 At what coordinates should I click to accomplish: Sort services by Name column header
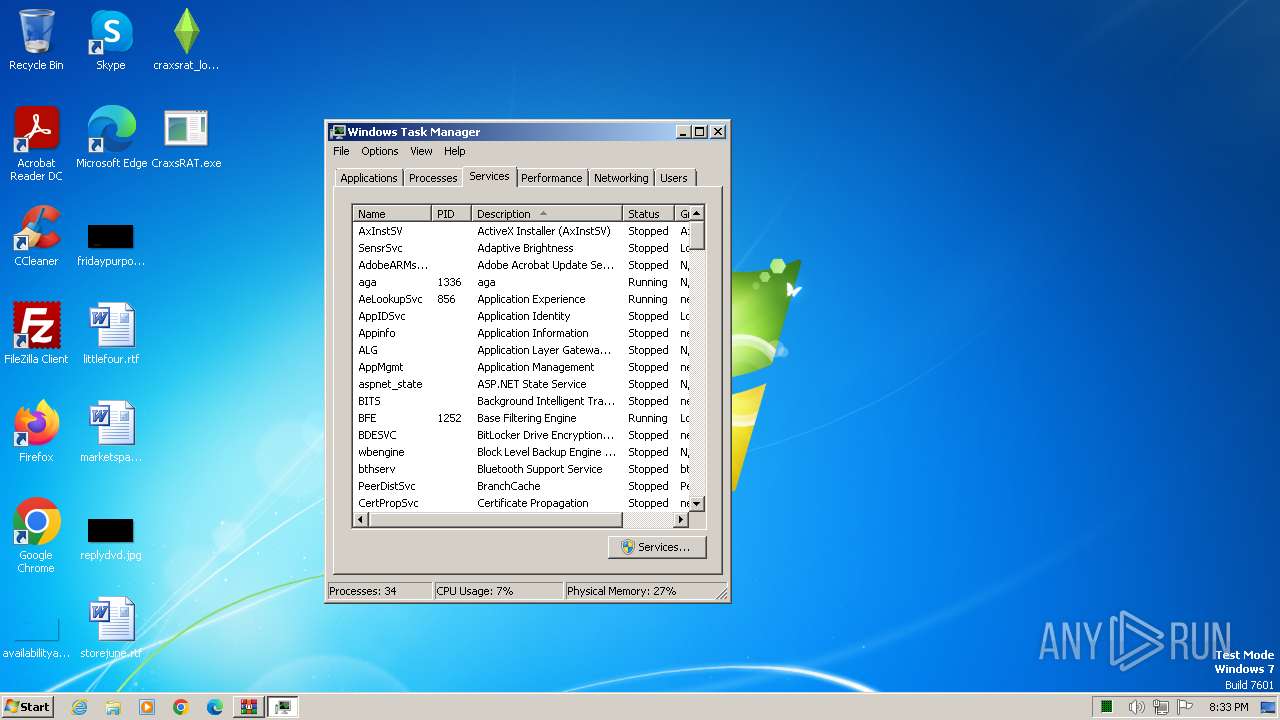[x=392, y=214]
